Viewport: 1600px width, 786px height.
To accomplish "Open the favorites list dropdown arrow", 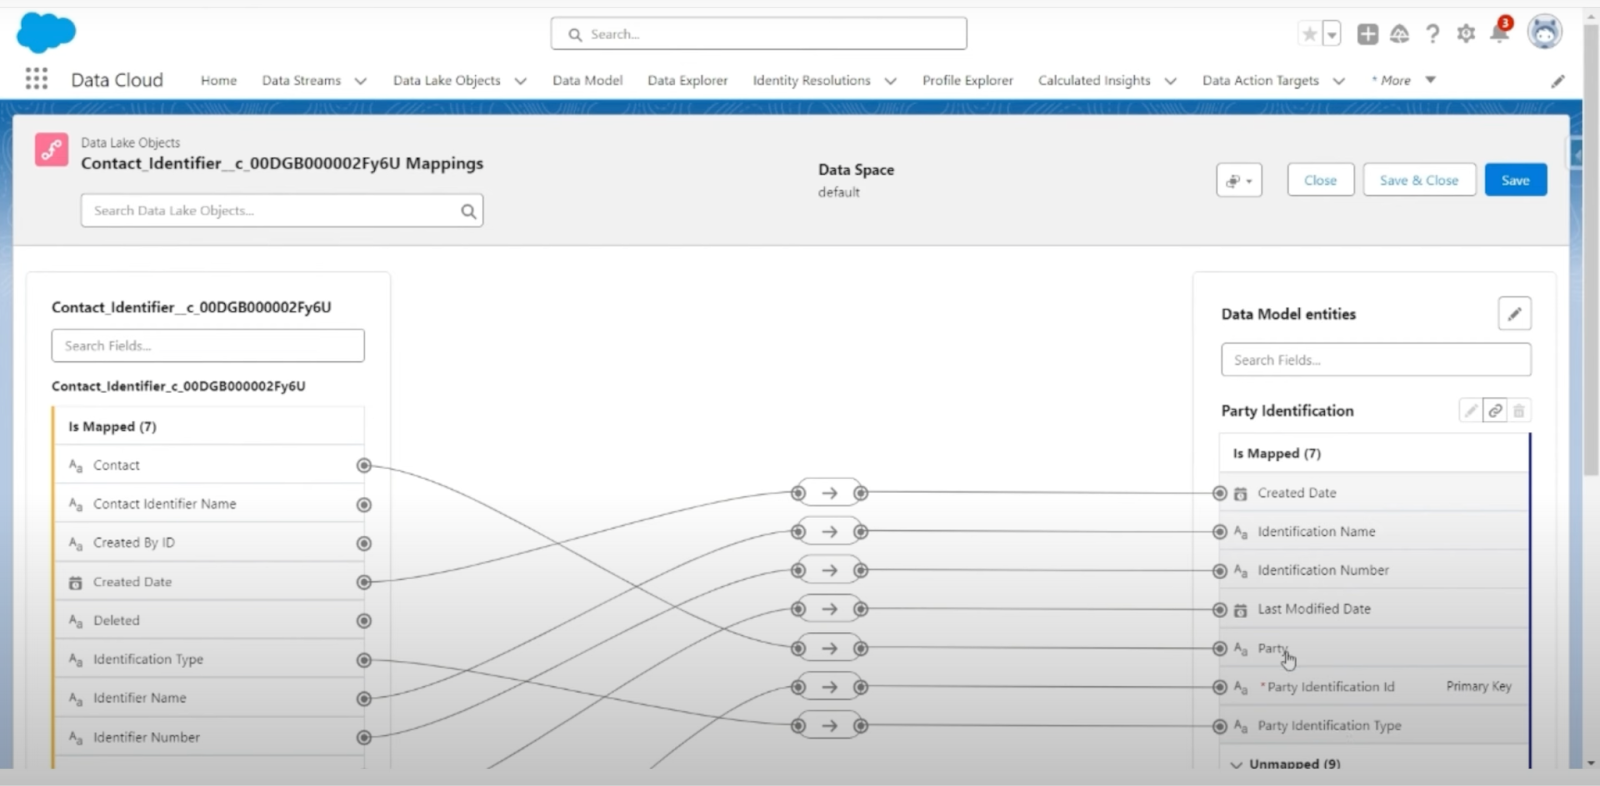I will (x=1332, y=34).
